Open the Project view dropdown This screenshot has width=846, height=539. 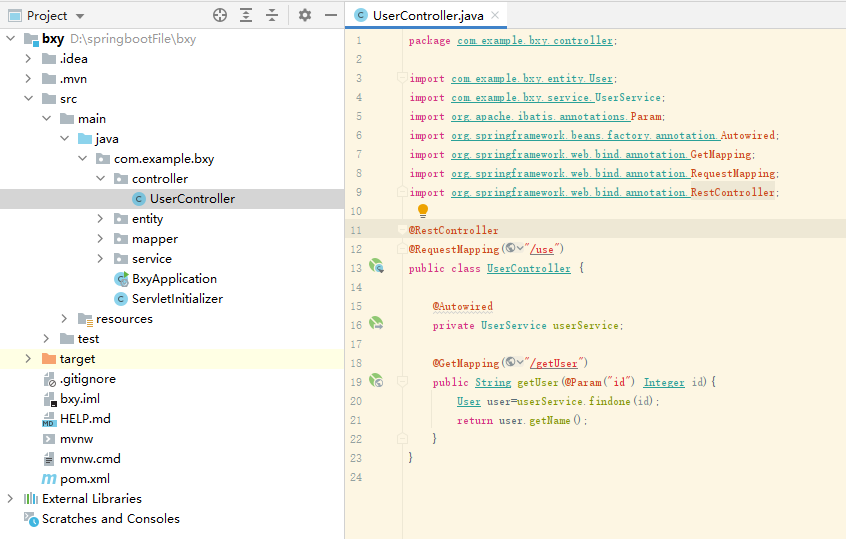point(80,16)
